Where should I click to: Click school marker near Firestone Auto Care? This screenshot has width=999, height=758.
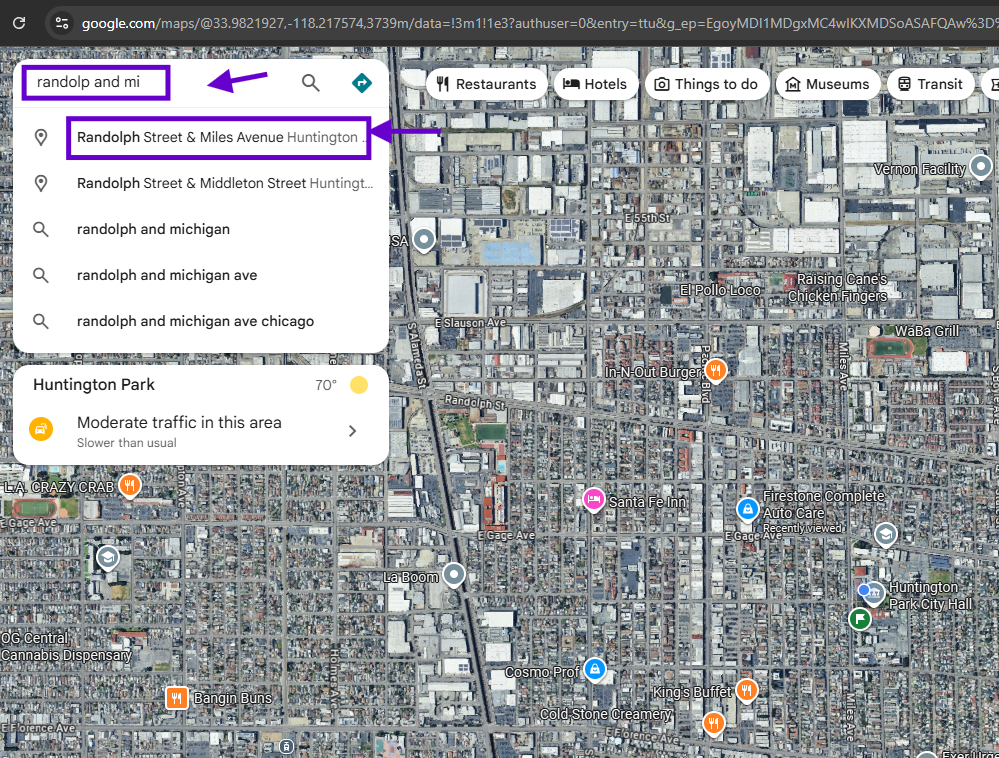click(885, 534)
